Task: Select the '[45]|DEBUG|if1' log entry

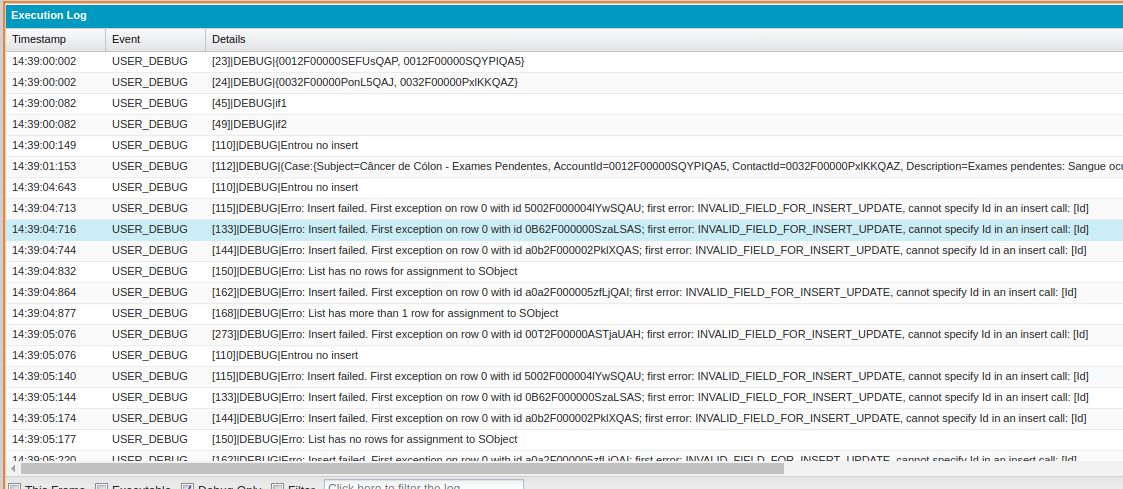Action: tap(564, 103)
